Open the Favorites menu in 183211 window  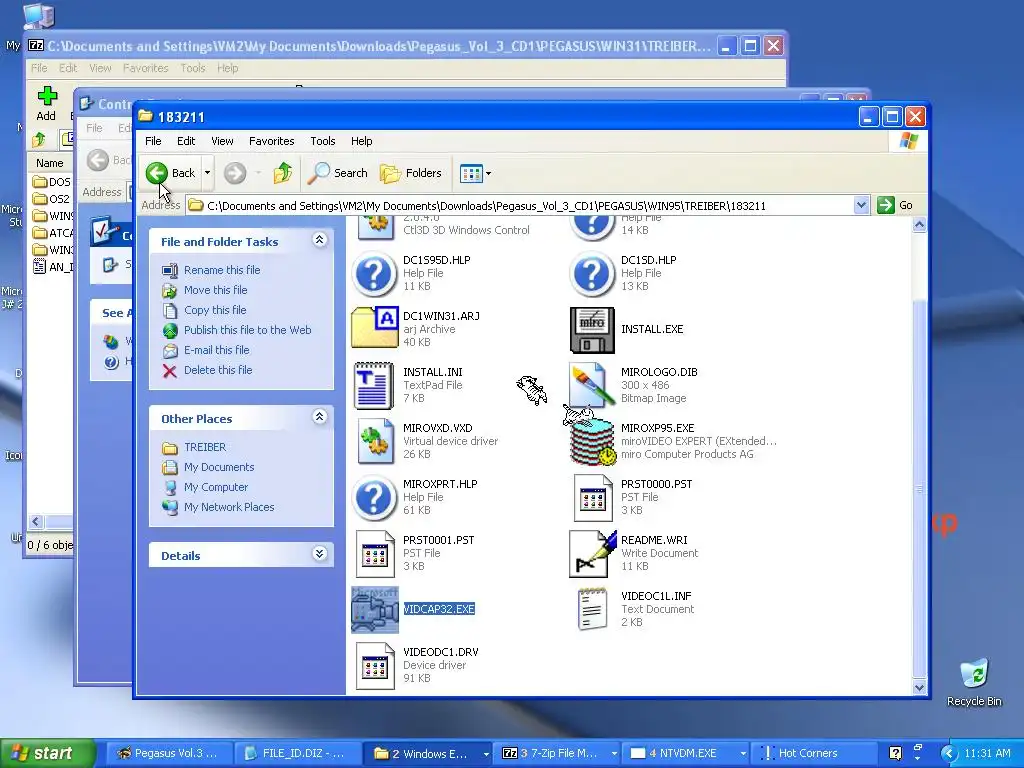point(272,141)
